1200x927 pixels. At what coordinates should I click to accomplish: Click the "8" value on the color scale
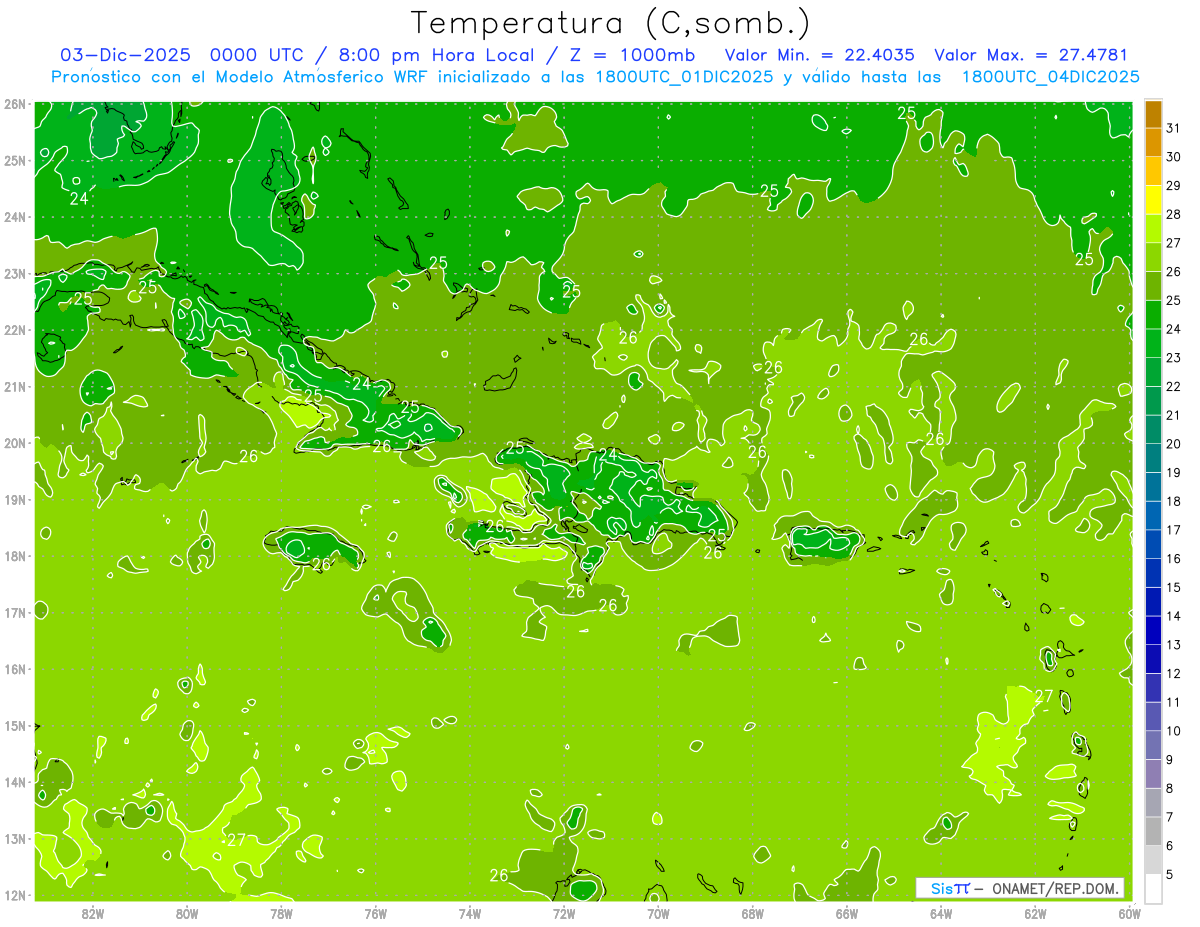click(x=1170, y=788)
